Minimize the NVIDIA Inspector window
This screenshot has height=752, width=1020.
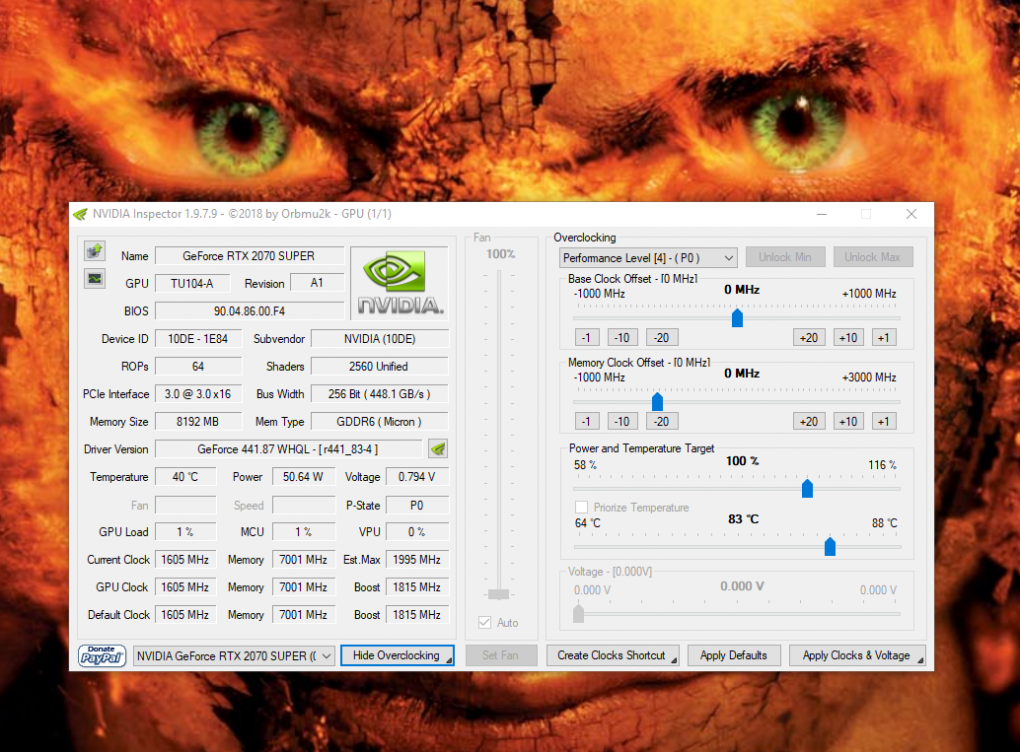tap(822, 214)
